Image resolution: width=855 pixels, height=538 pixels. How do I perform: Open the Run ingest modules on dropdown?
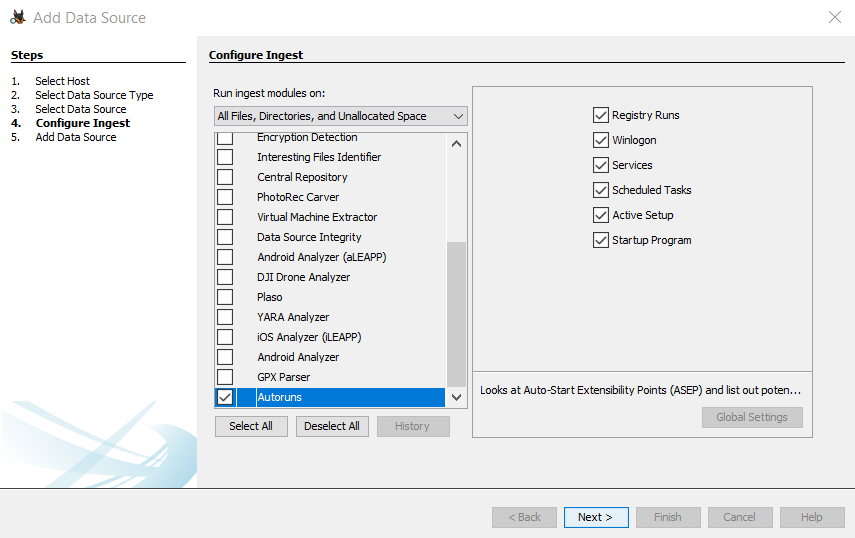340,116
